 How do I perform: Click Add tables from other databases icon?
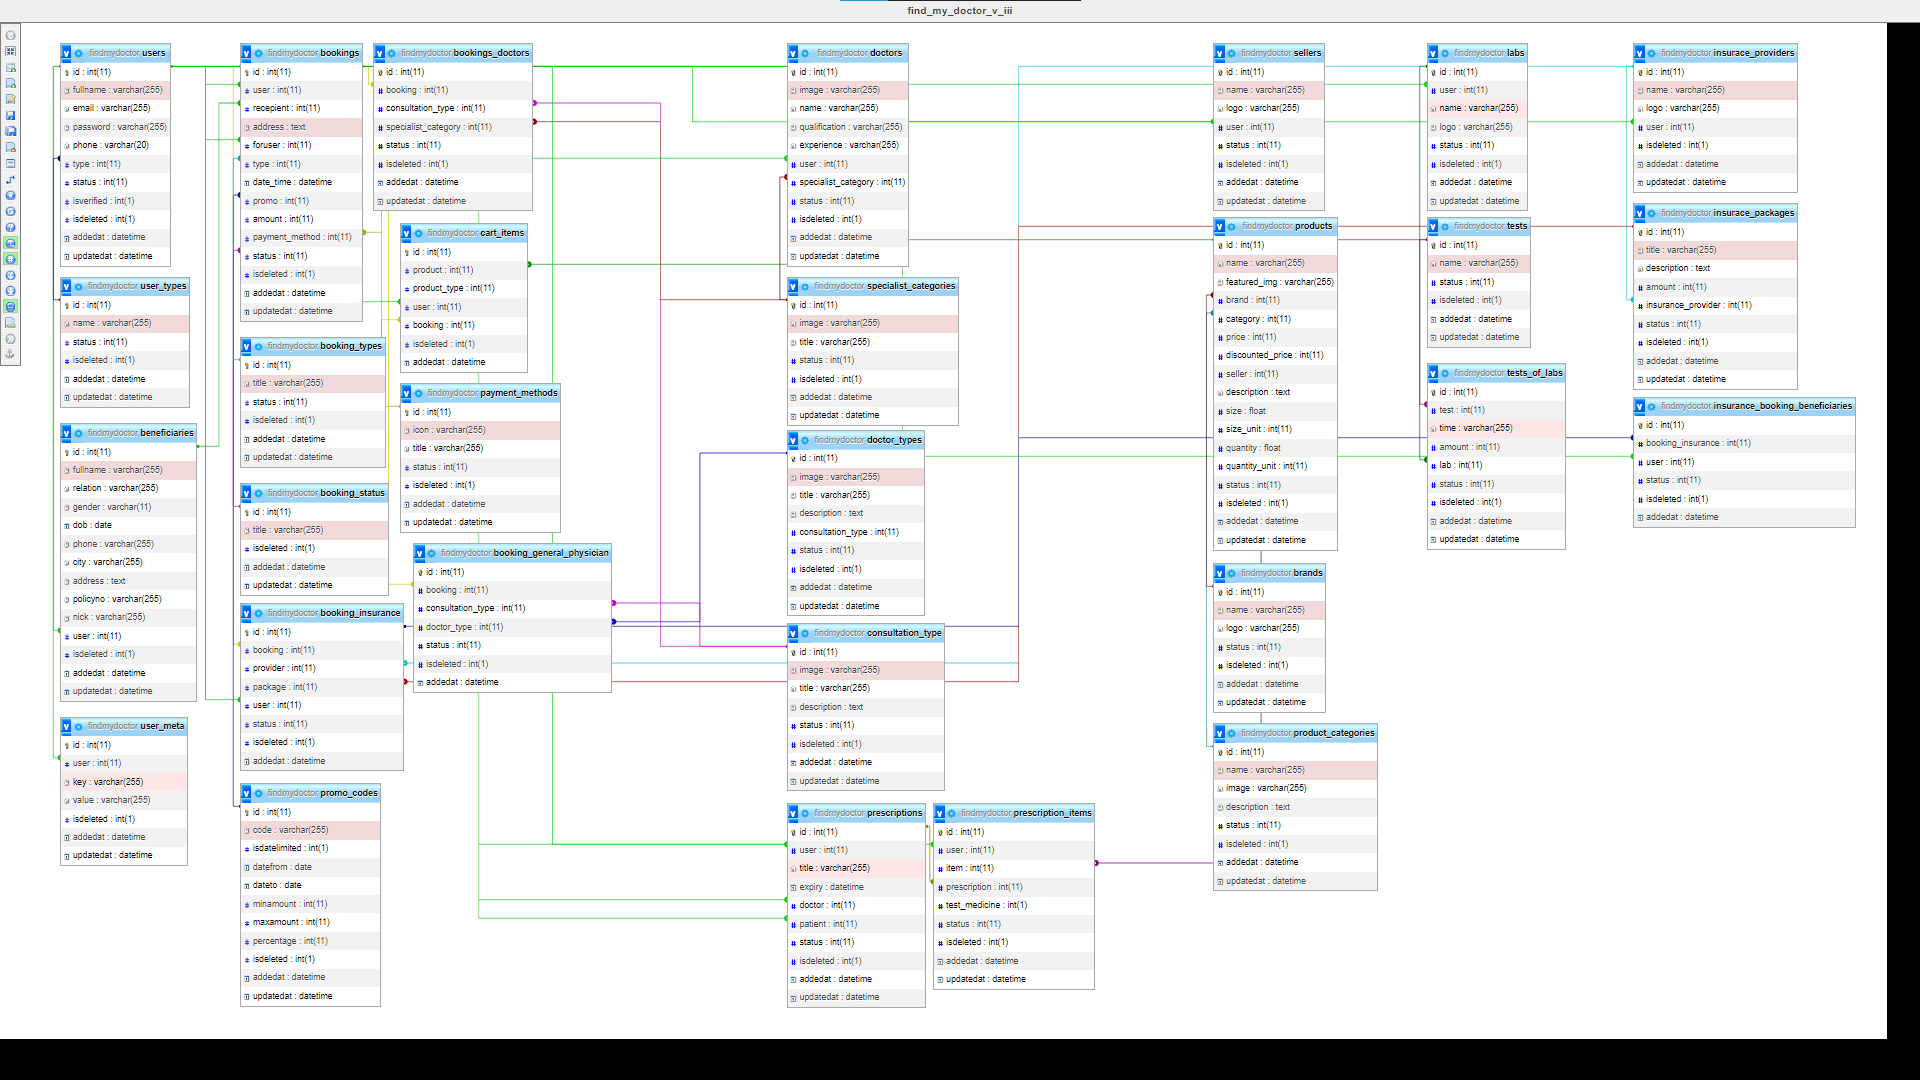click(x=11, y=67)
